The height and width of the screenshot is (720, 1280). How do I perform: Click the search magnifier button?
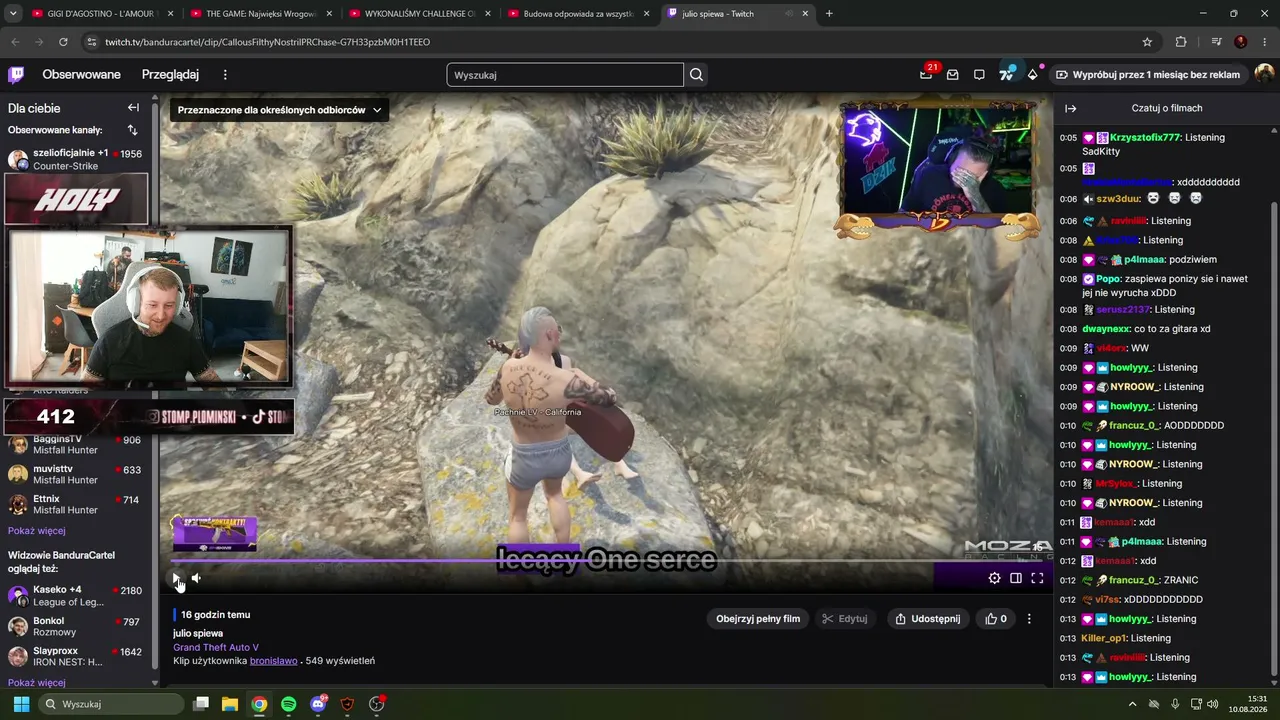(697, 75)
